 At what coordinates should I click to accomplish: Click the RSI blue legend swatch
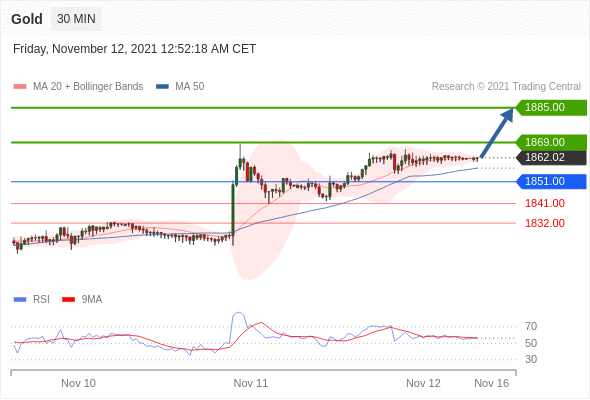(x=20, y=300)
